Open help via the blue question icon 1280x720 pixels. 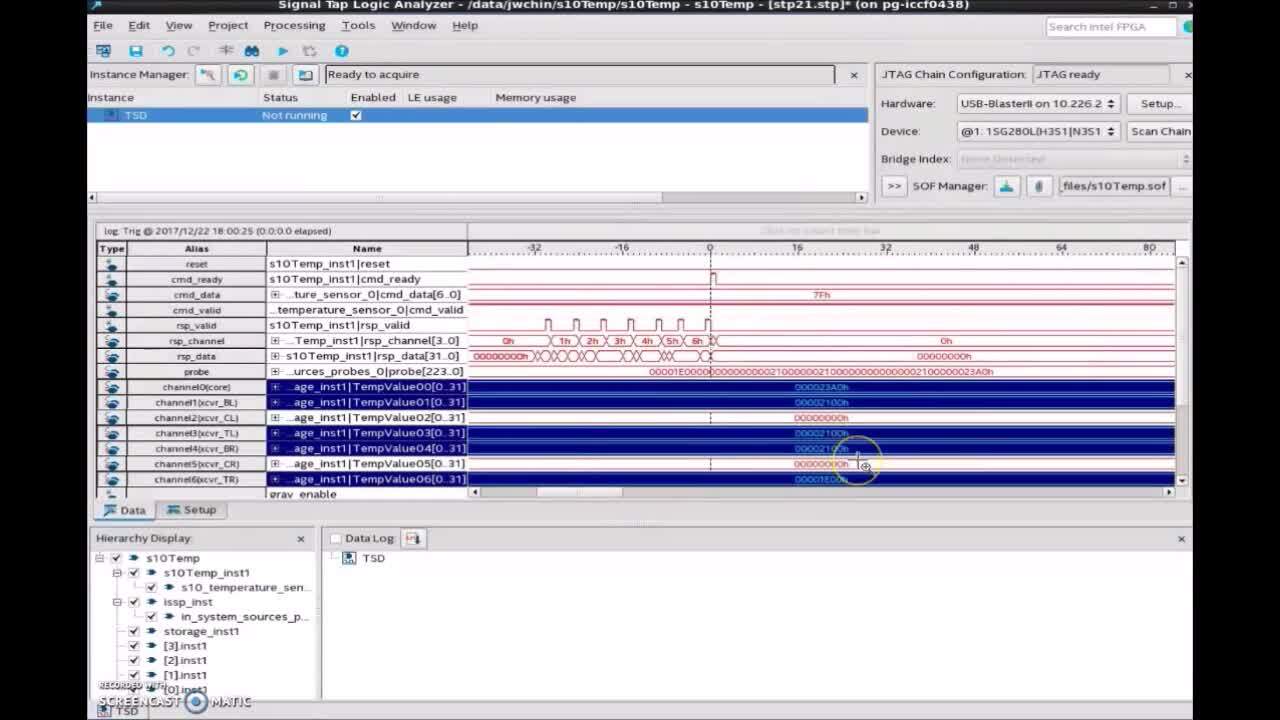tap(342, 51)
